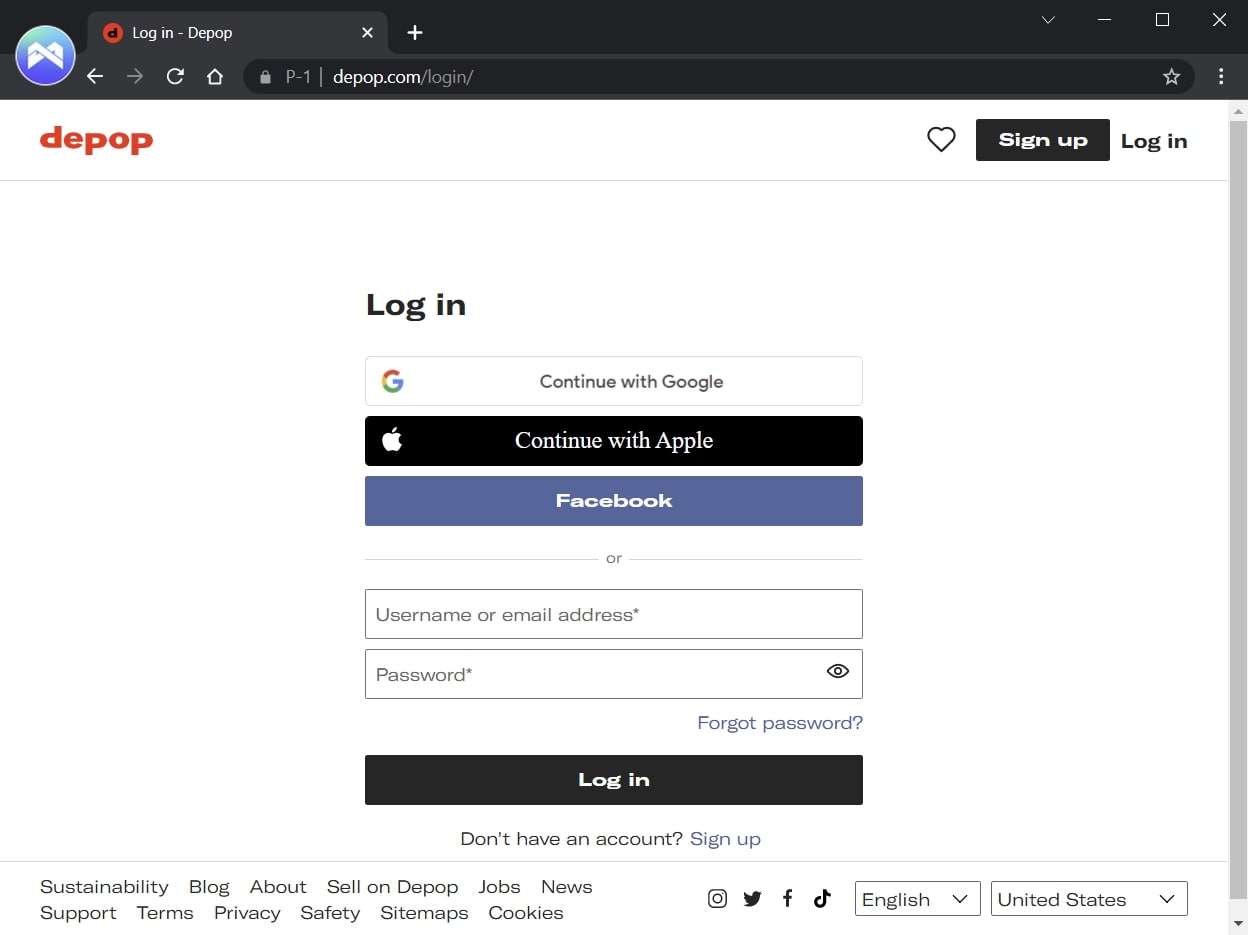
Task: Open the Blog footer link
Action: coord(209,887)
